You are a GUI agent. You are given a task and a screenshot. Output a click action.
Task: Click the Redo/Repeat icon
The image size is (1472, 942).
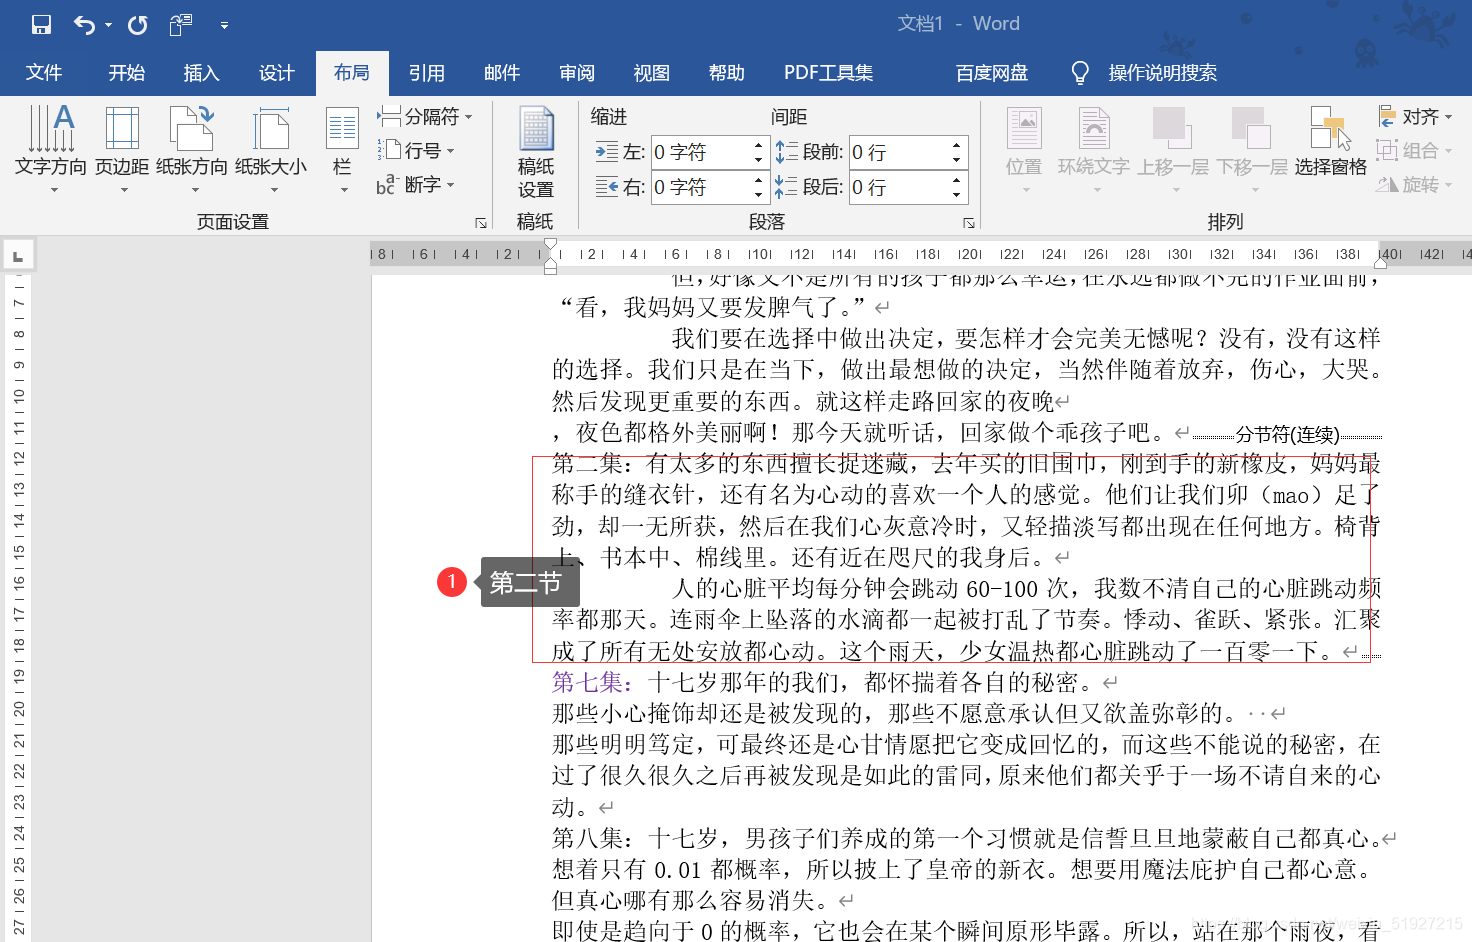tap(138, 25)
